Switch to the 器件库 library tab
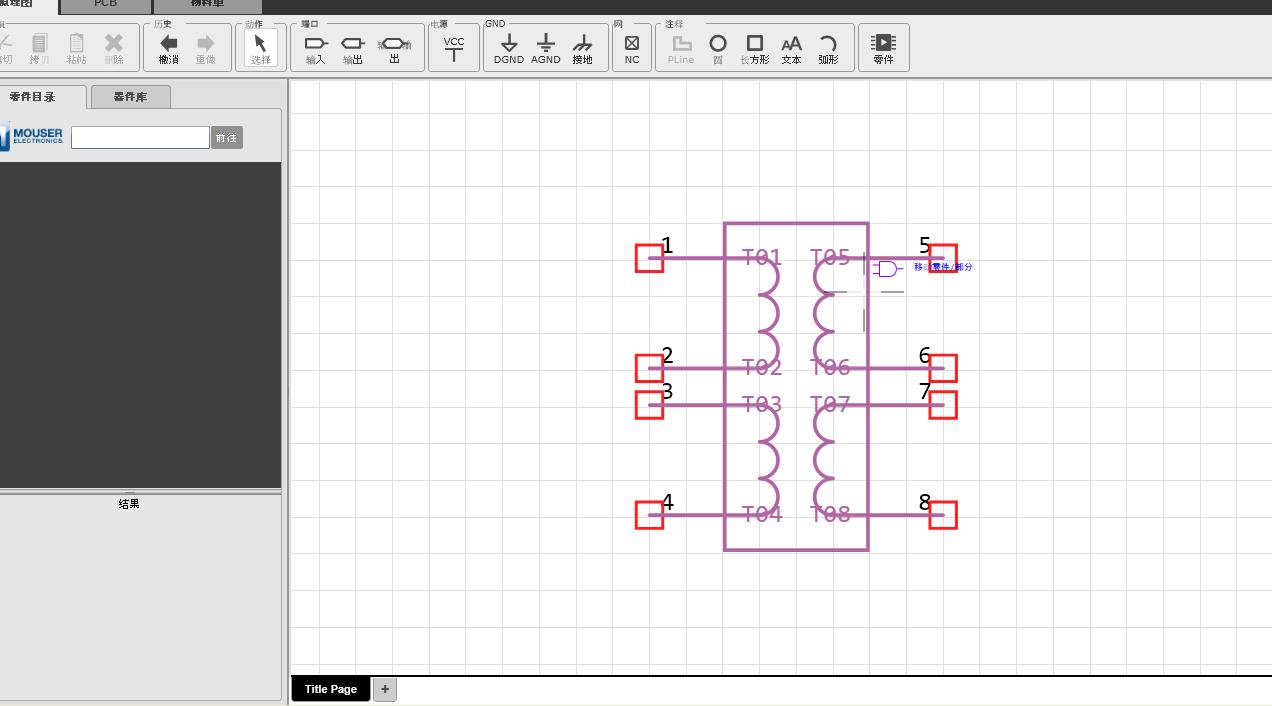1272x706 pixels. point(130,97)
